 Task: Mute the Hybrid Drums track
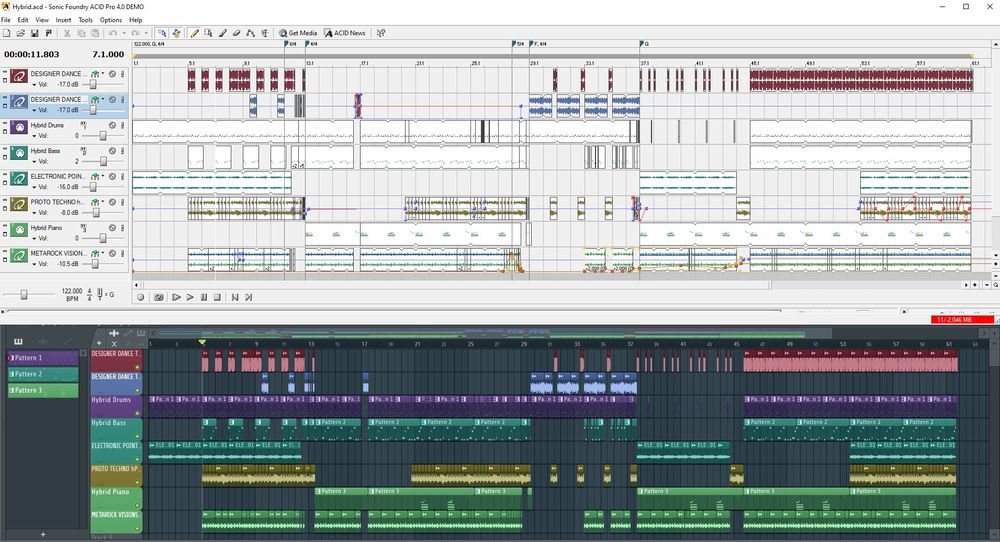(x=112, y=126)
